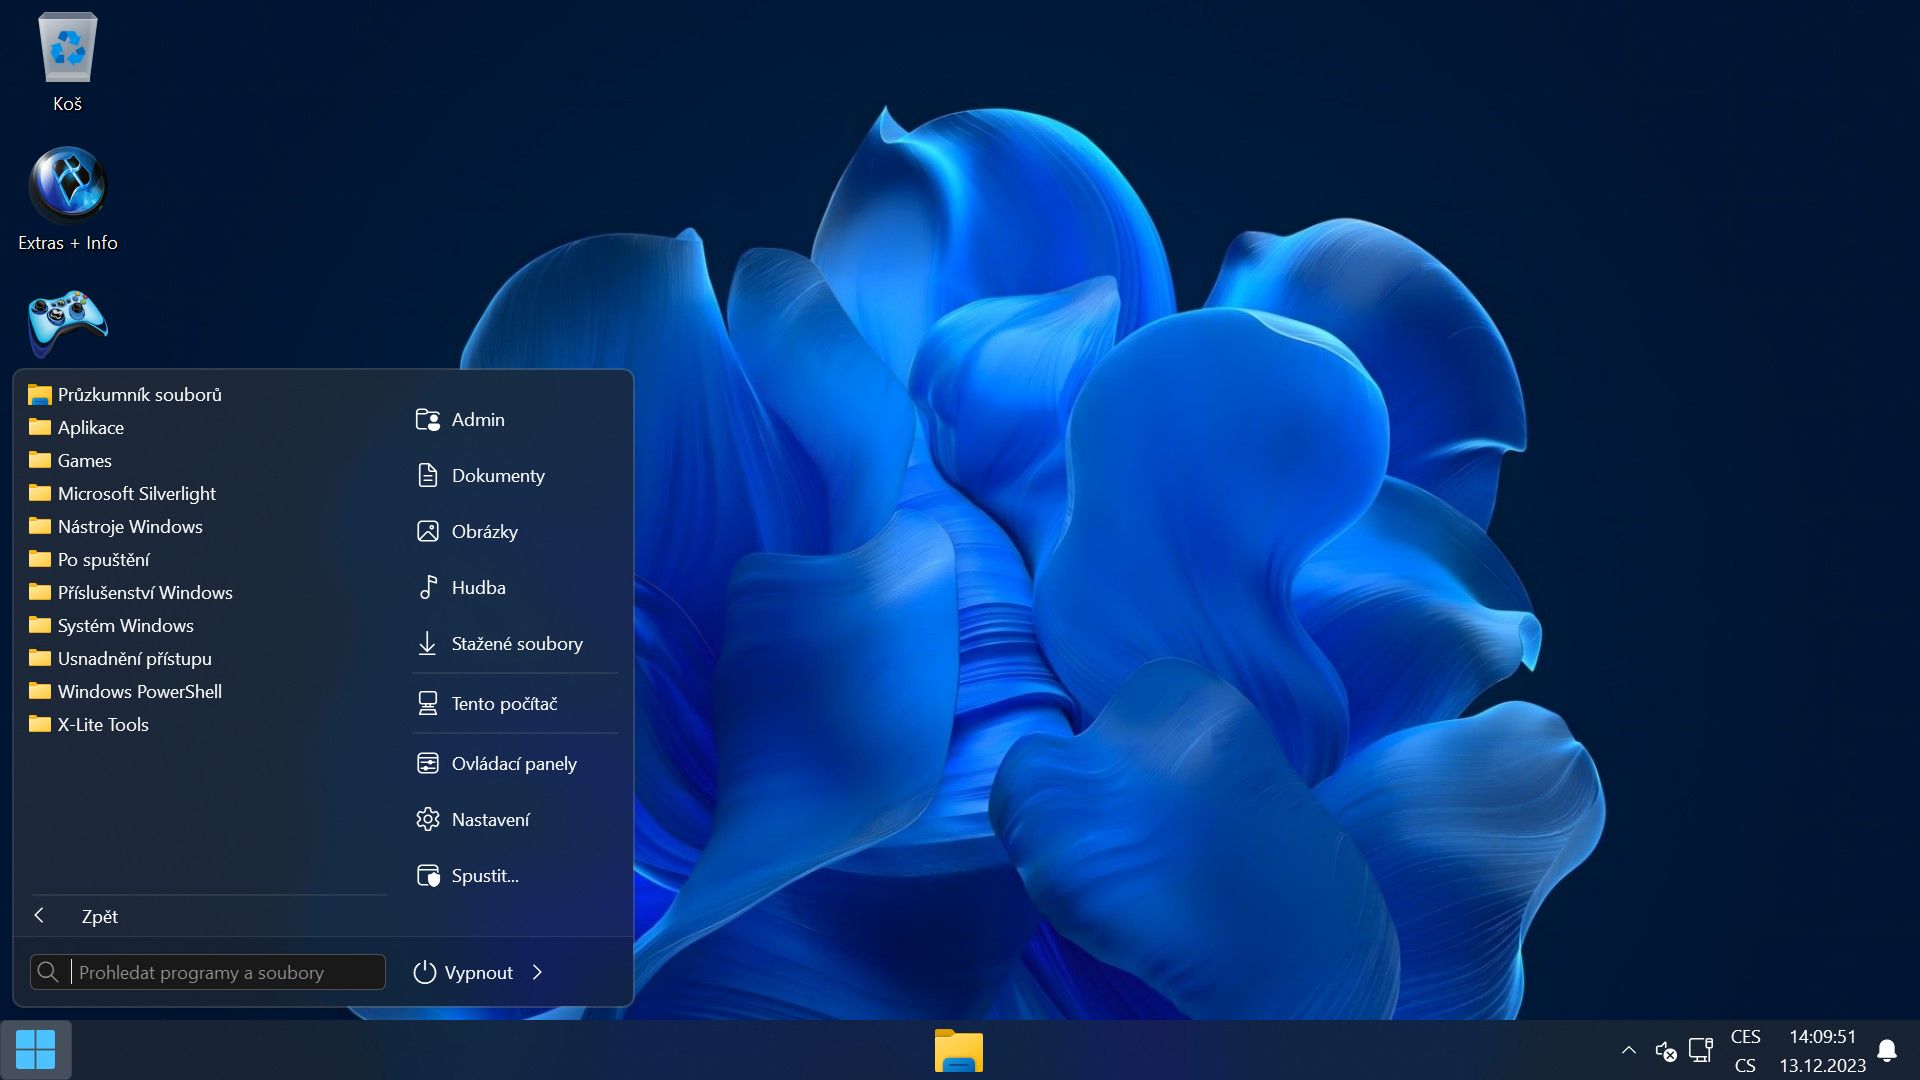The width and height of the screenshot is (1920, 1080).
Task: Expand the X-Lite Tools folder
Action: point(102,724)
